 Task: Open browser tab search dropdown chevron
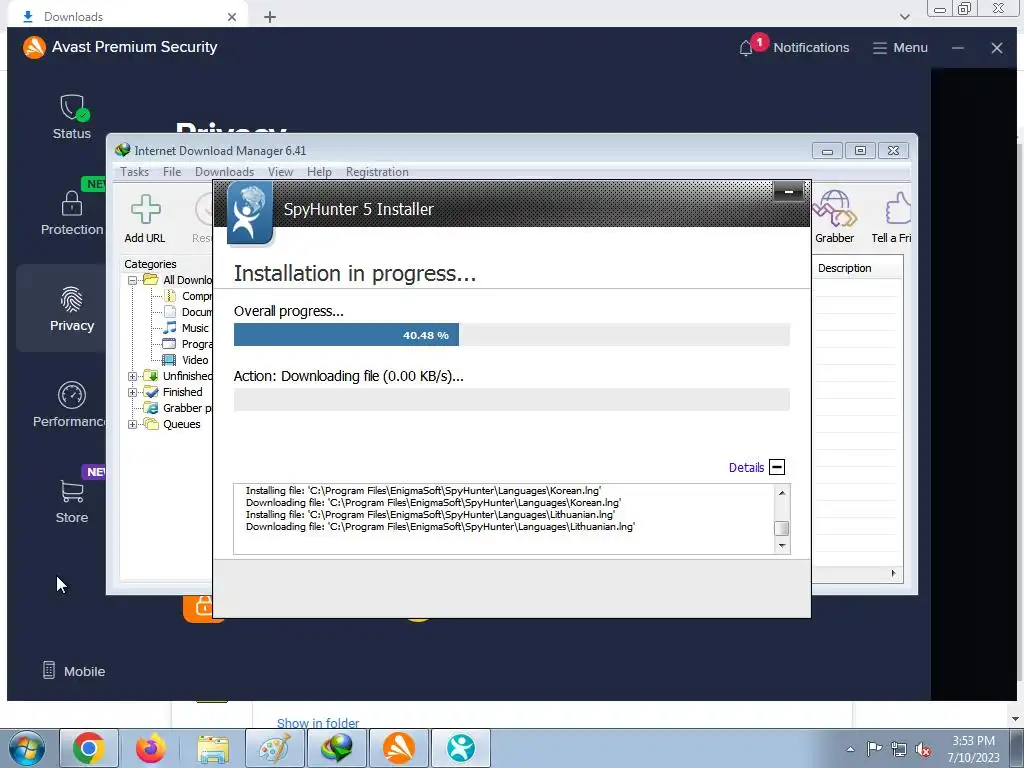click(904, 17)
